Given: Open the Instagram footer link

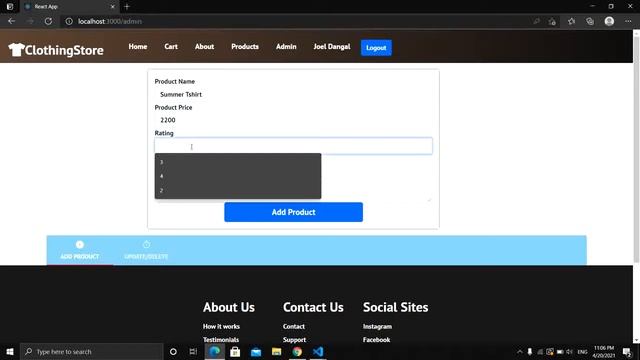Looking at the screenshot, I should point(377,327).
